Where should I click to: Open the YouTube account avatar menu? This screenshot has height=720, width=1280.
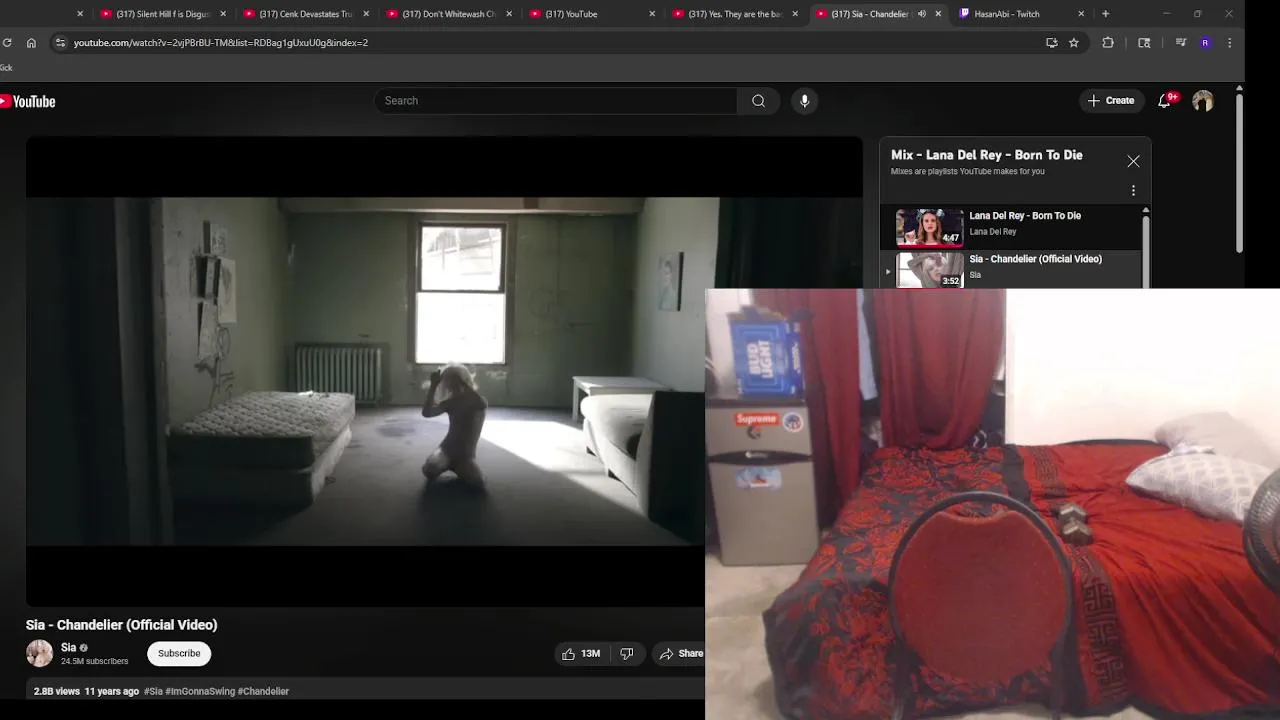coord(1203,101)
